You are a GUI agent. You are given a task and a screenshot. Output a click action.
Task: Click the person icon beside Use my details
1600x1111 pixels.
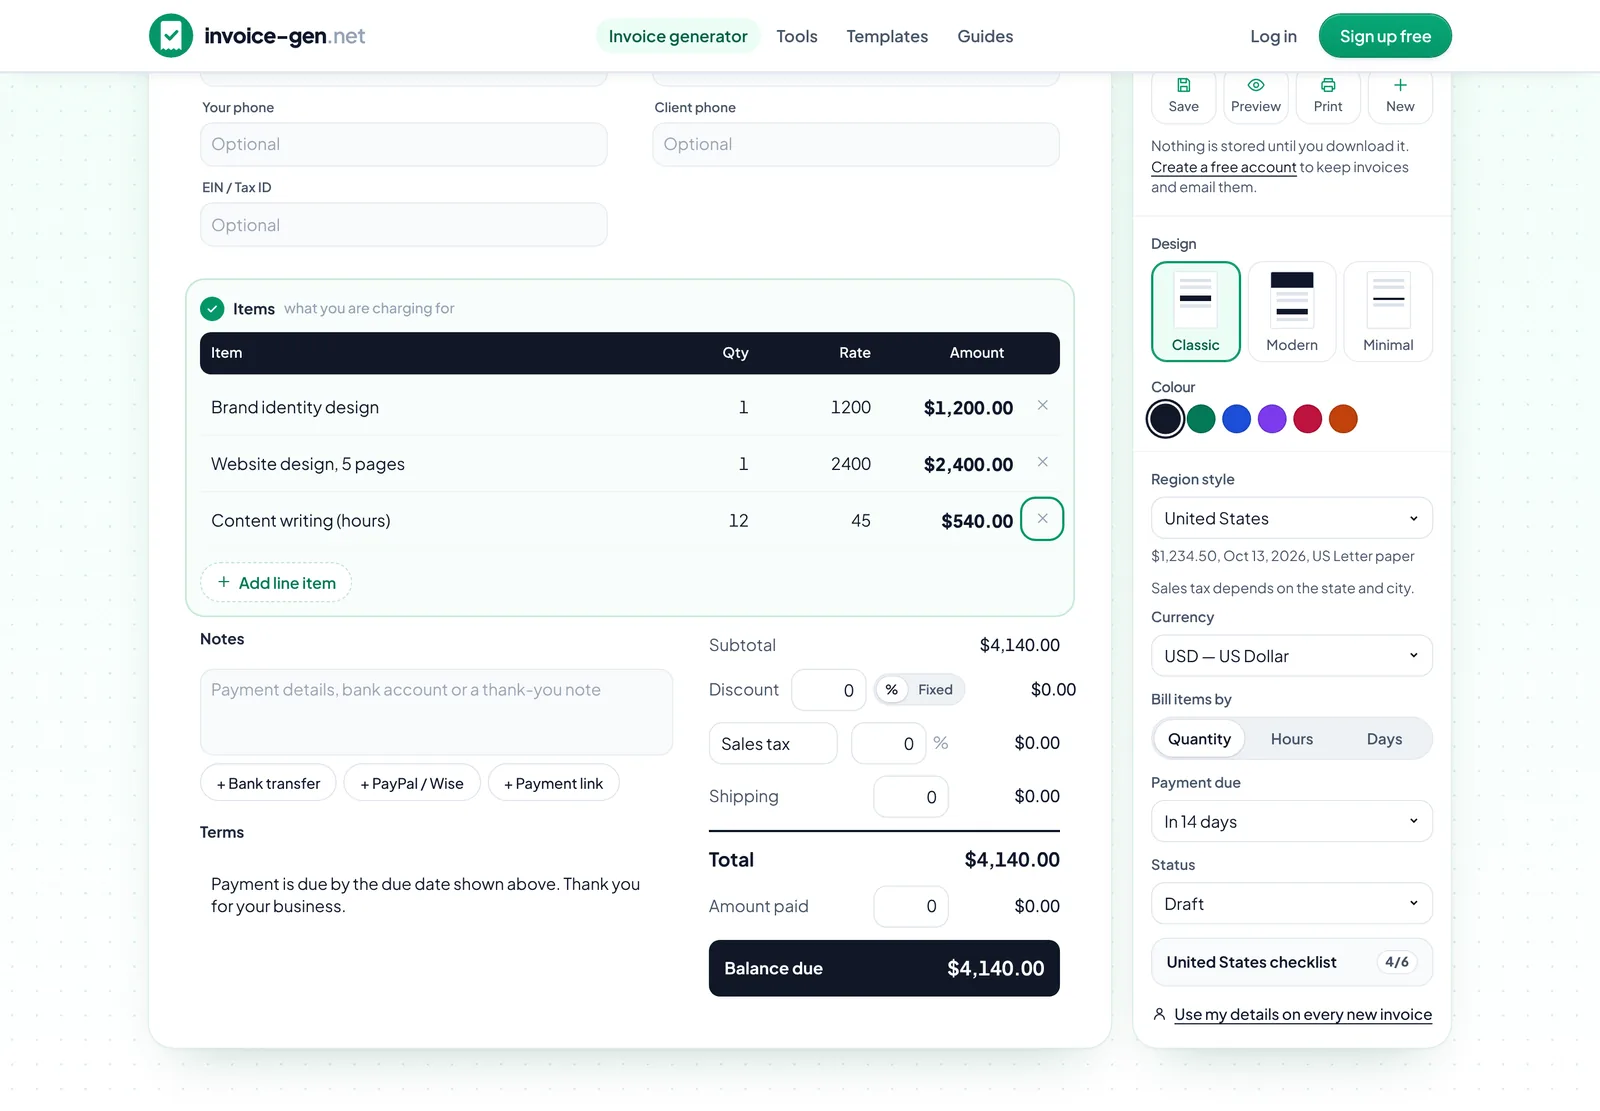tap(1159, 1014)
